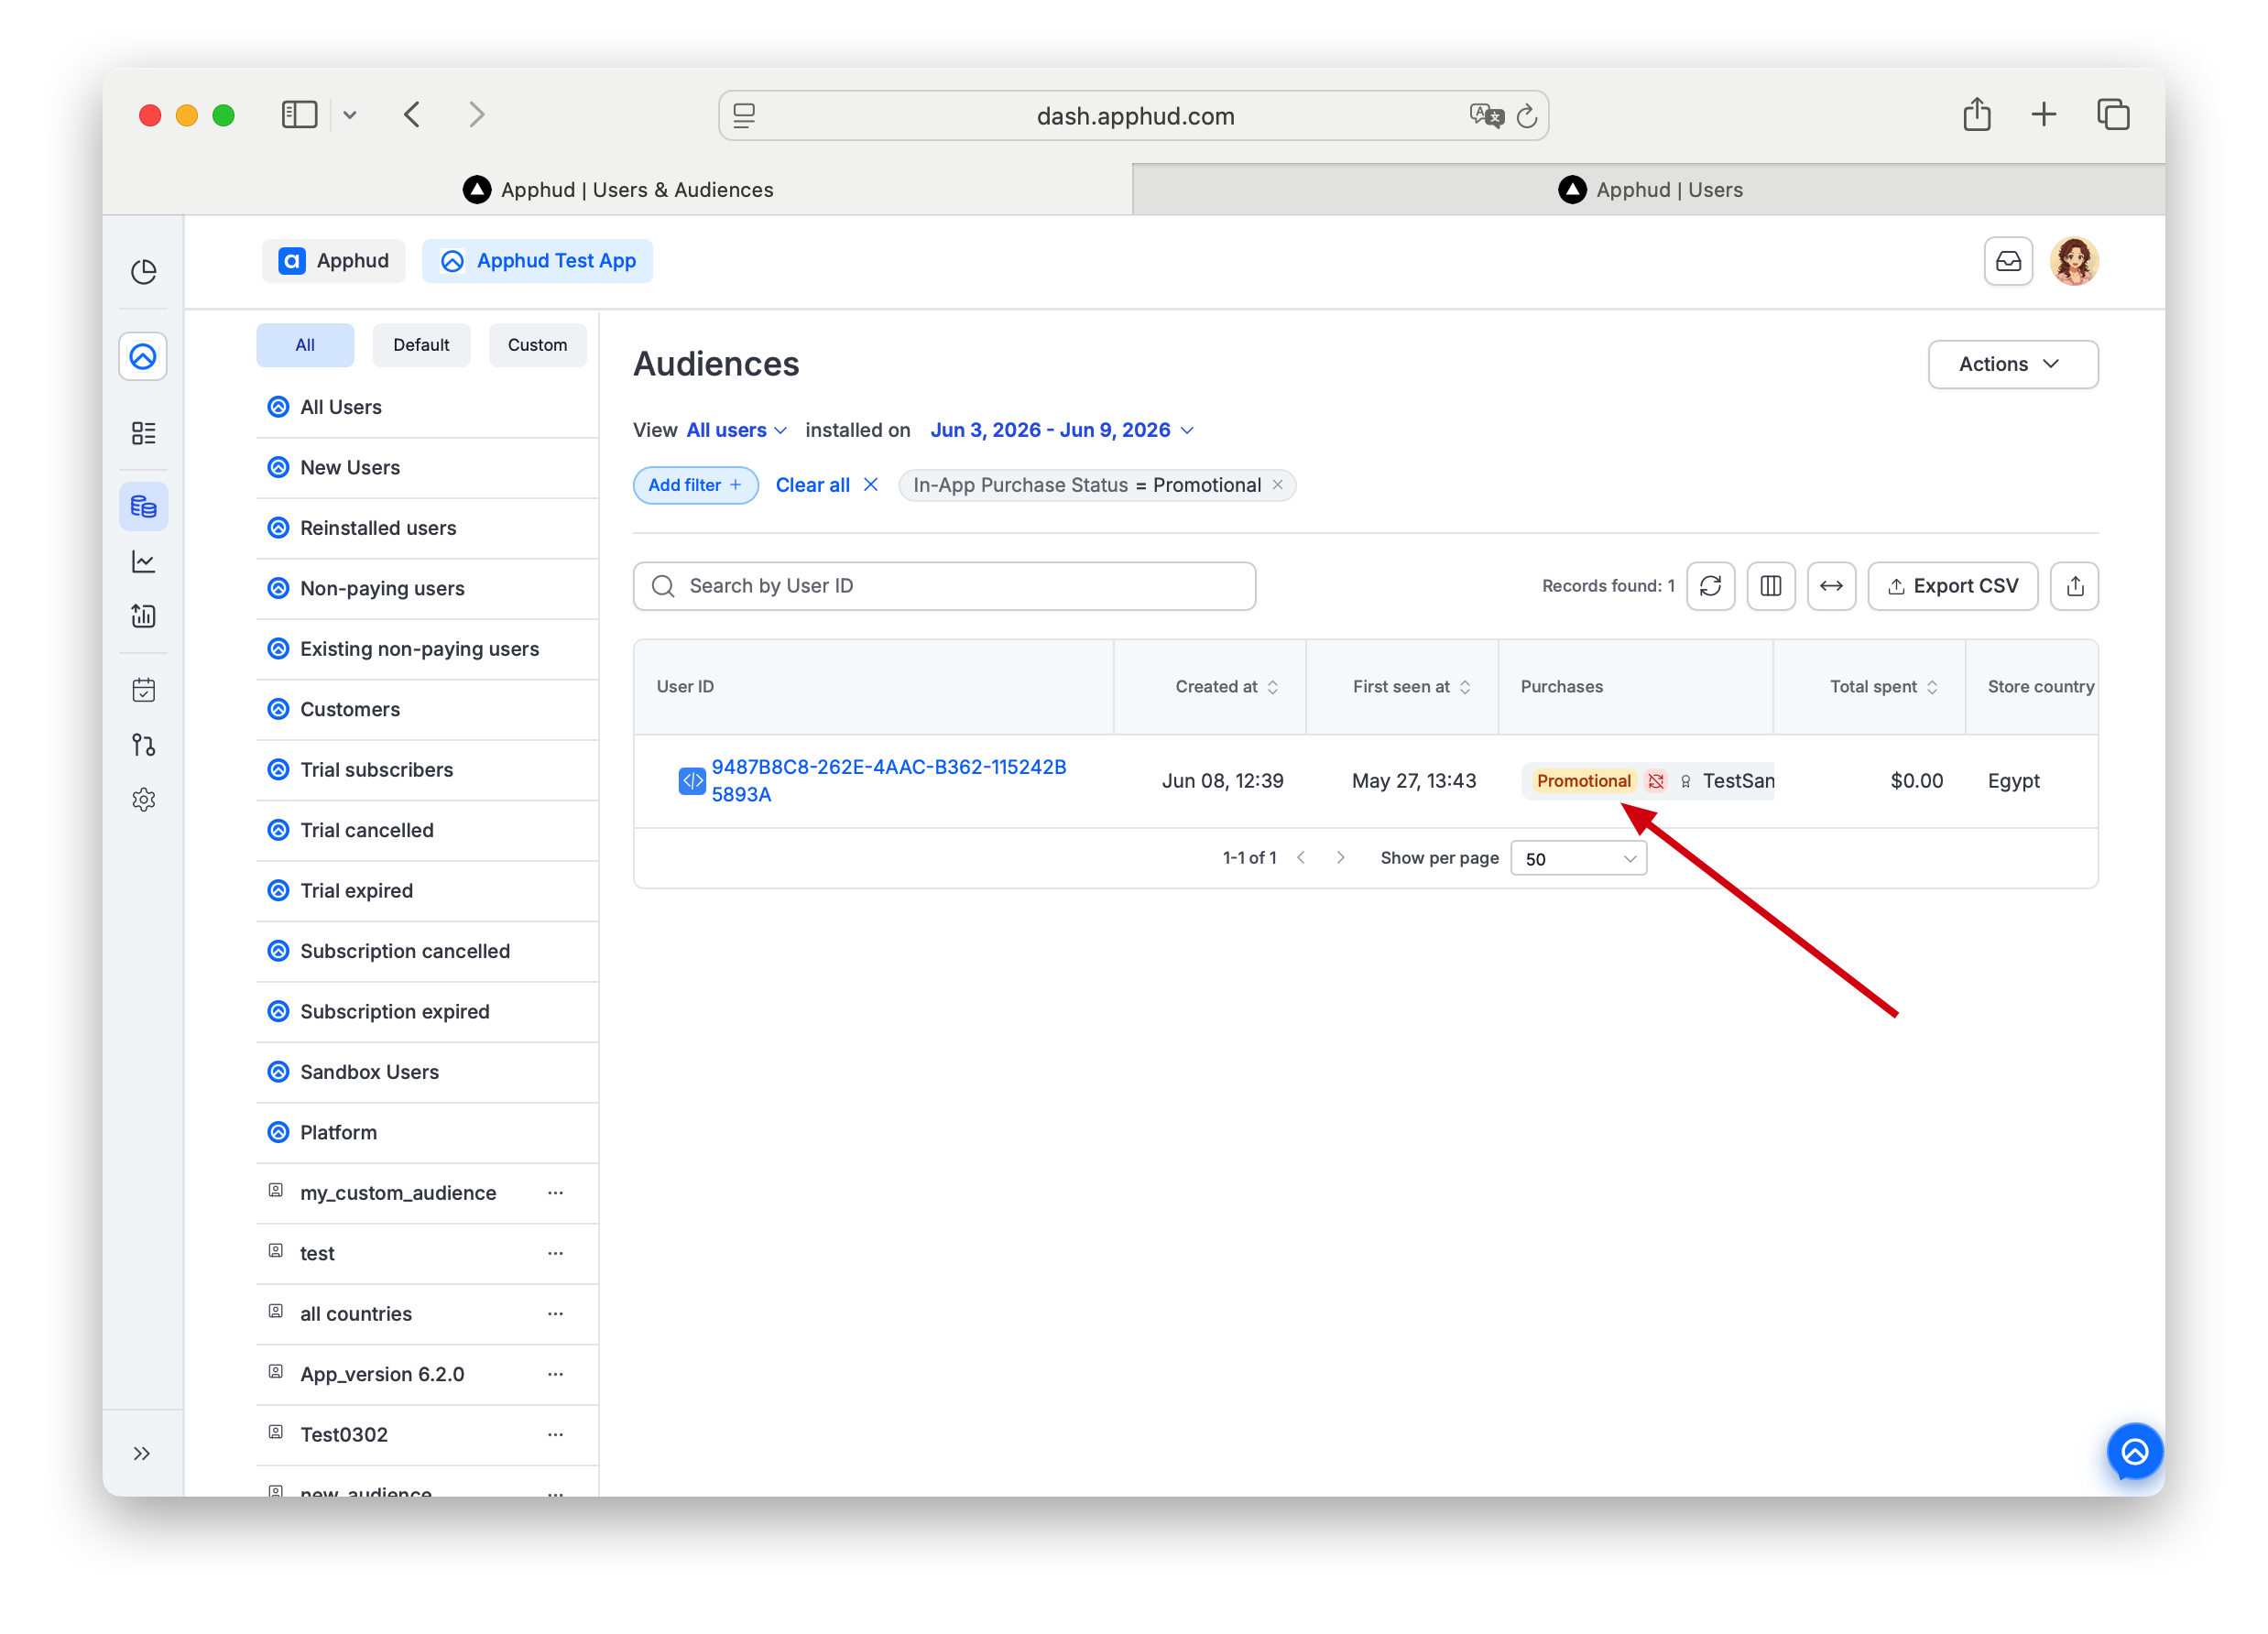Open the calendar checklist sidebar icon
The height and width of the screenshot is (1634, 2268).
[x=144, y=690]
